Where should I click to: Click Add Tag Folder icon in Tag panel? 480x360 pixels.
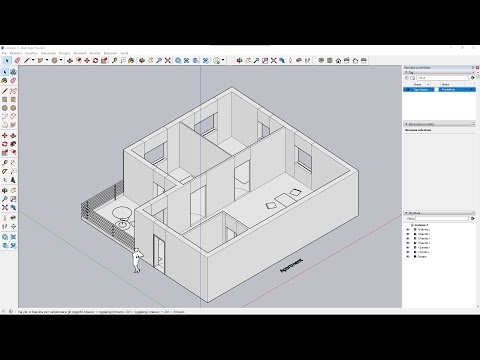pos(412,78)
